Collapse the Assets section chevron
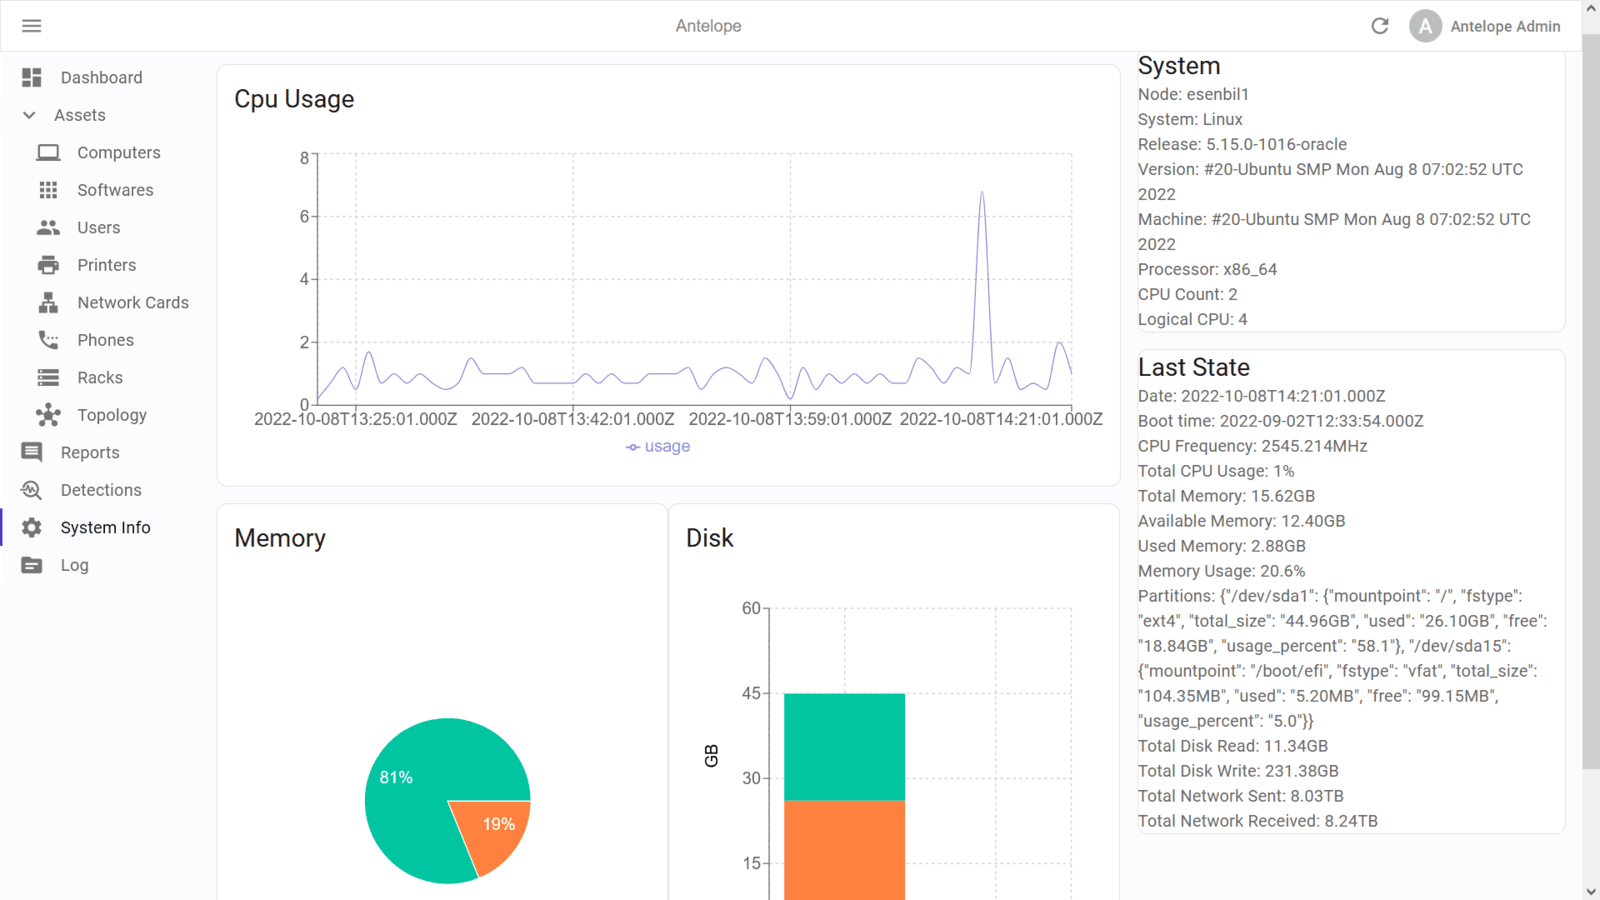 (29, 115)
